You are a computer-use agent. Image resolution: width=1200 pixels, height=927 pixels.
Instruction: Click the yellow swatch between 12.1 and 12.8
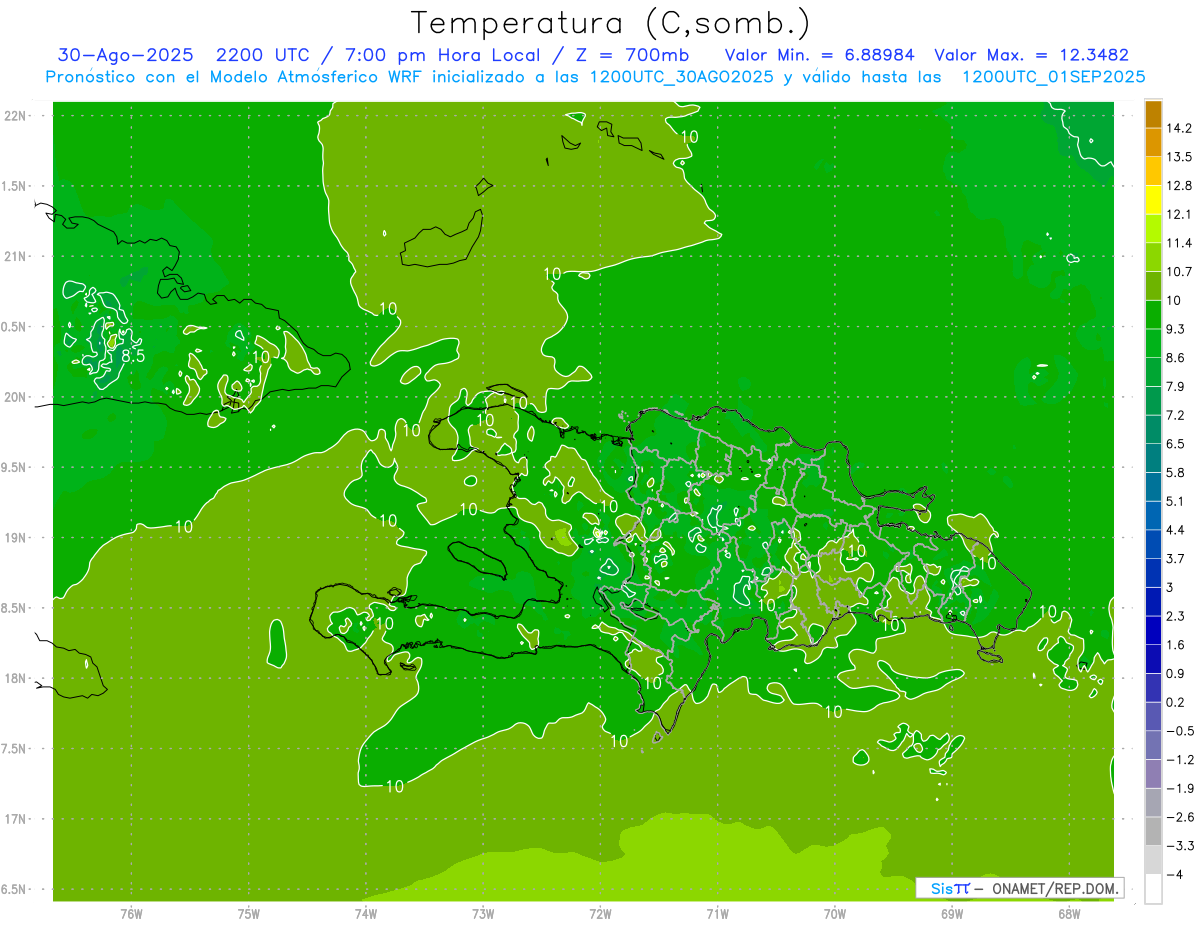click(x=1153, y=200)
